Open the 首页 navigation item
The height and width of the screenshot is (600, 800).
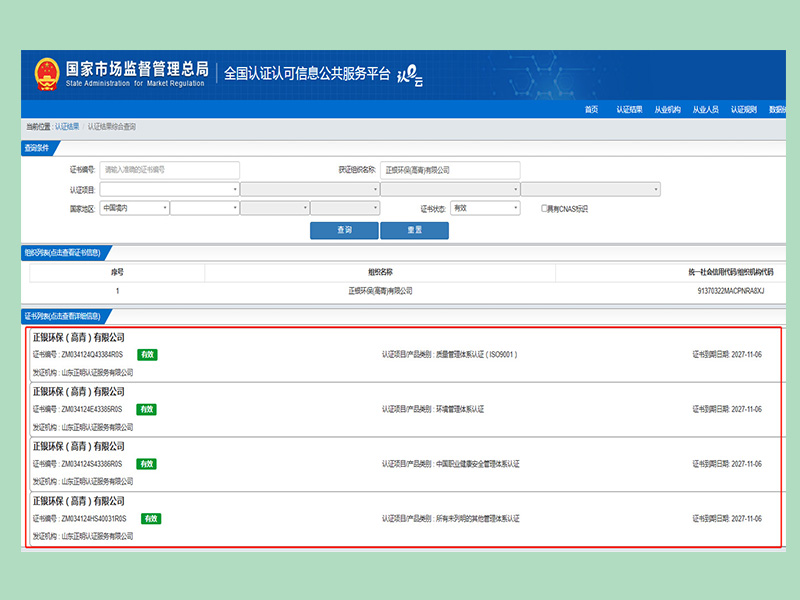591,109
